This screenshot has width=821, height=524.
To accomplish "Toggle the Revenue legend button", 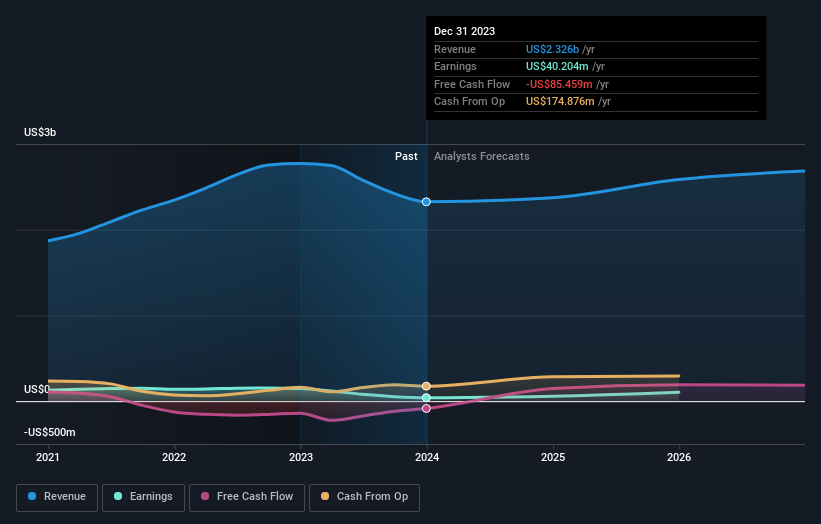I will 57,497.
